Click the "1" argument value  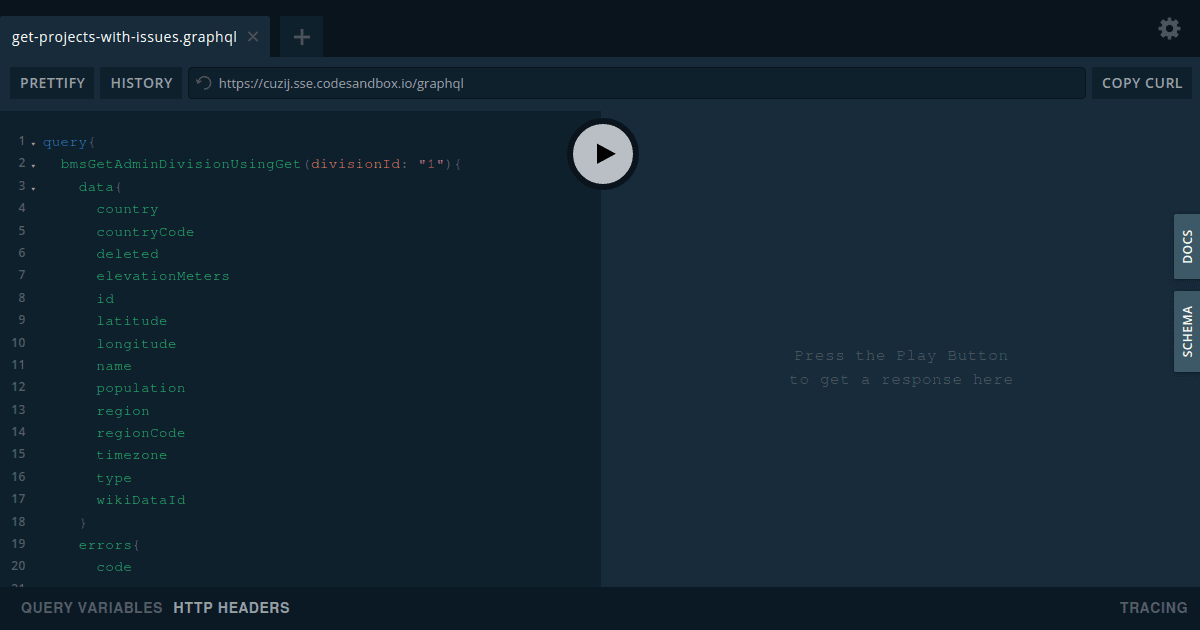432,164
